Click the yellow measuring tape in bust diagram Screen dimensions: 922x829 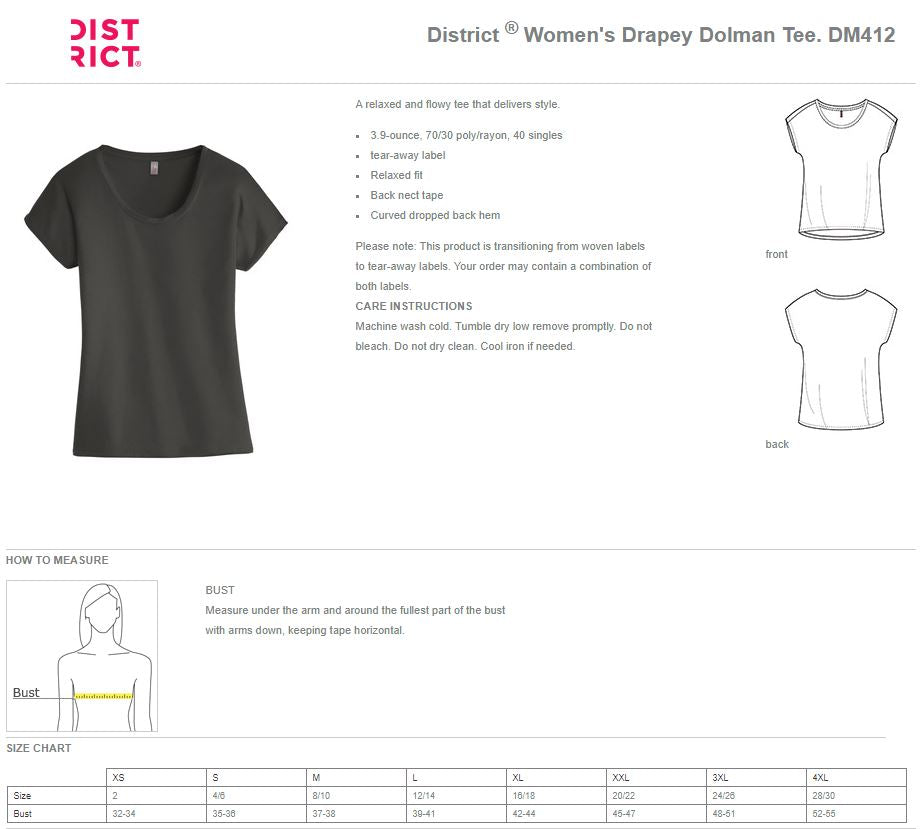(x=103, y=696)
